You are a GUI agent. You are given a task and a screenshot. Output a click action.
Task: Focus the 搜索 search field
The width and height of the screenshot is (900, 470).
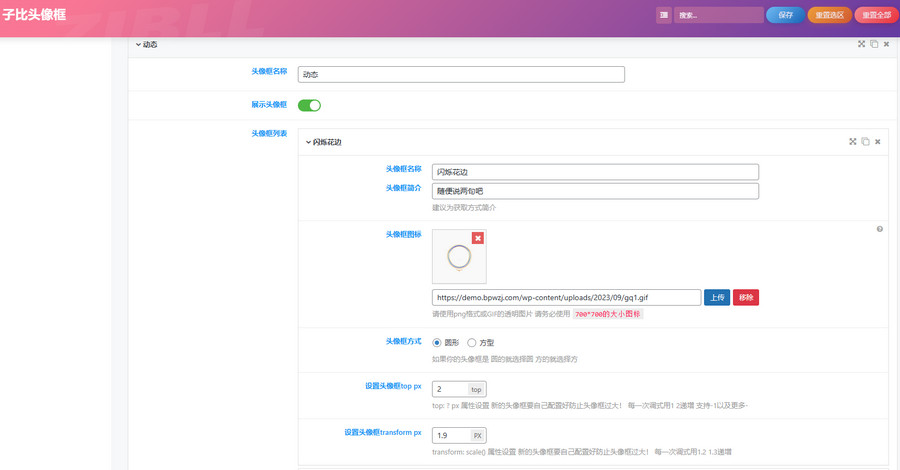(x=719, y=15)
